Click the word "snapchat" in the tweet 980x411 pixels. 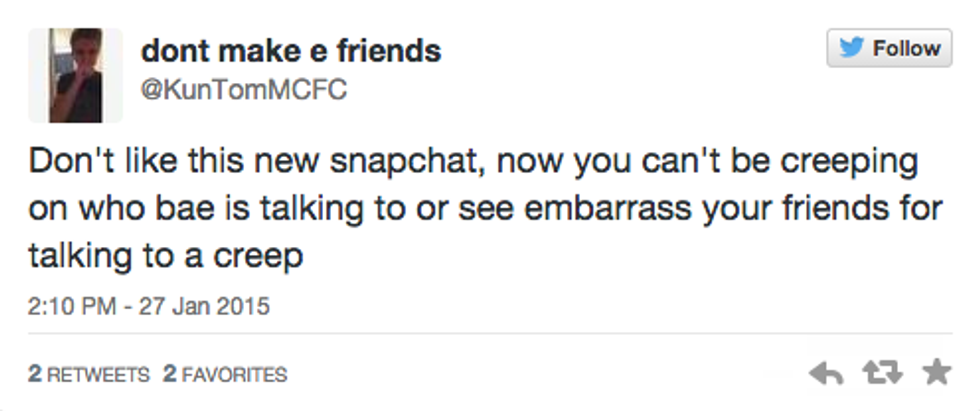(414, 163)
